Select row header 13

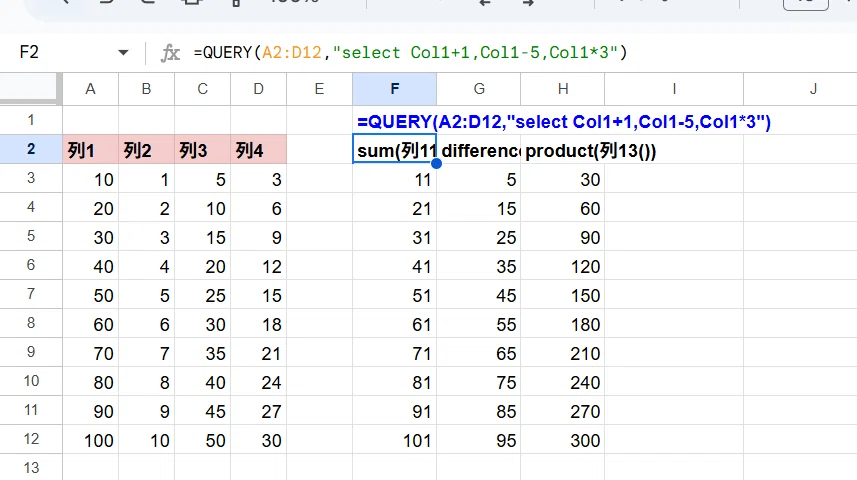tap(31, 467)
